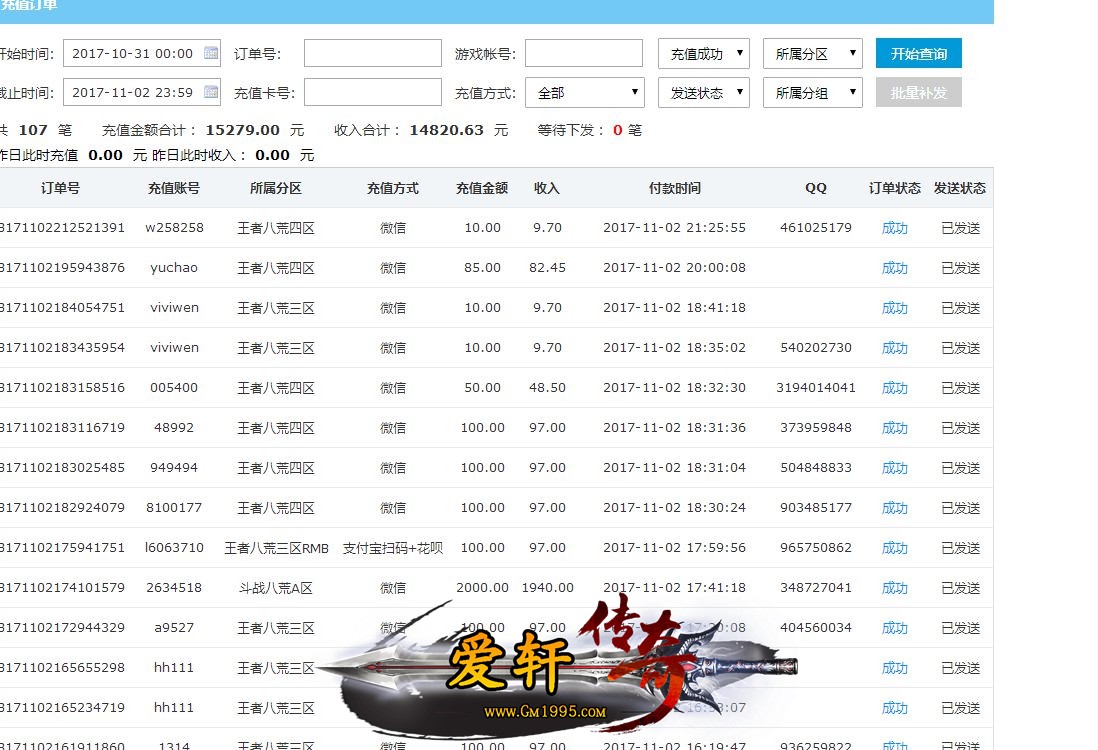Click 成功 link in the yuchao row
Viewport: 1098px width, 750px height.
tap(894, 268)
